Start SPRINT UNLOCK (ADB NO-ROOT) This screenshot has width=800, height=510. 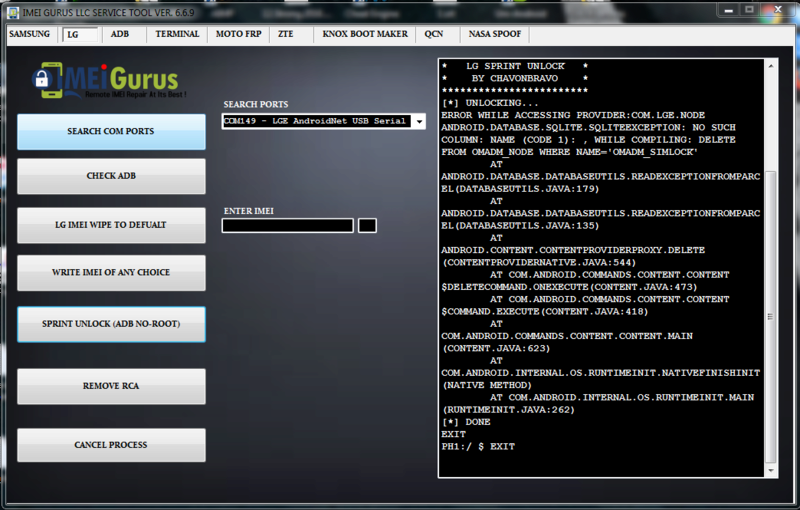[111, 324]
